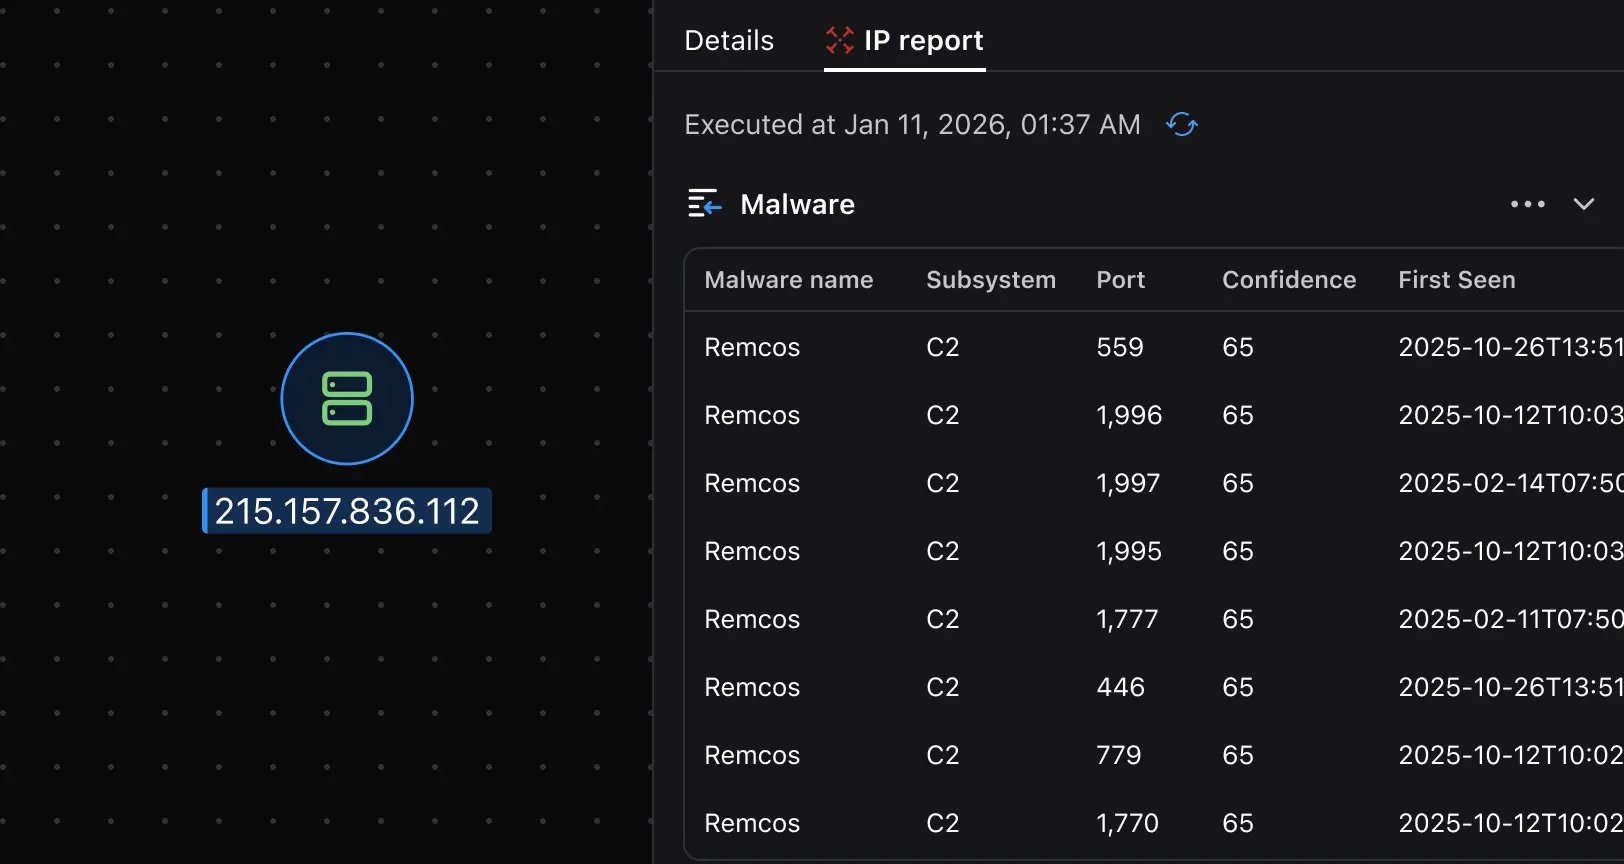Click the execution timestamp text
Viewport: 1624px width, 864px height.
pyautogui.click(x=912, y=124)
